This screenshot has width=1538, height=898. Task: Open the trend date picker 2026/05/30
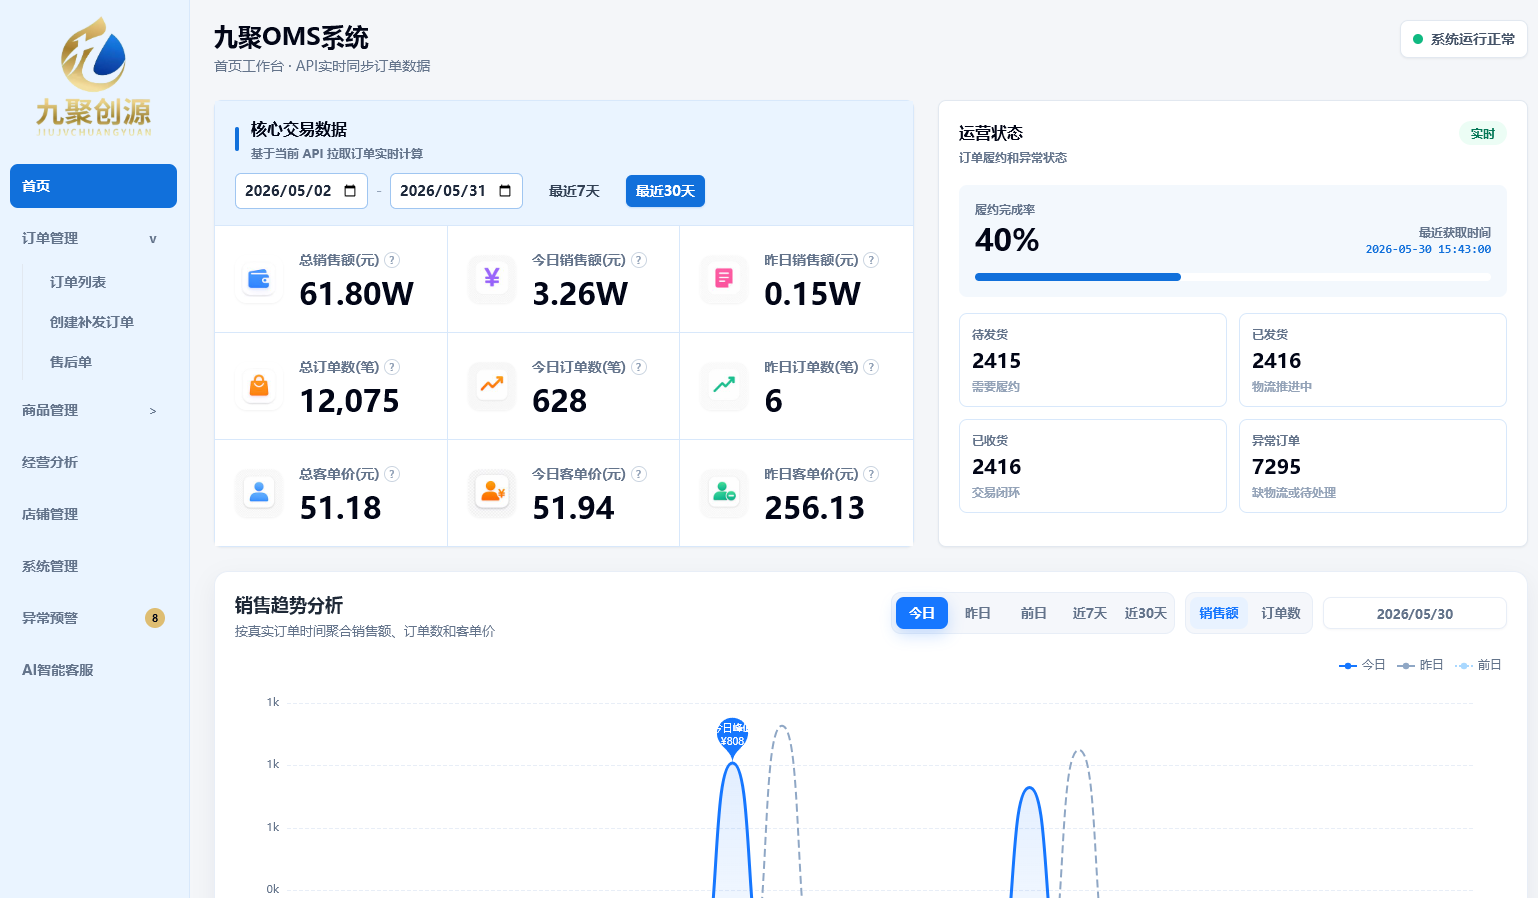point(1415,614)
